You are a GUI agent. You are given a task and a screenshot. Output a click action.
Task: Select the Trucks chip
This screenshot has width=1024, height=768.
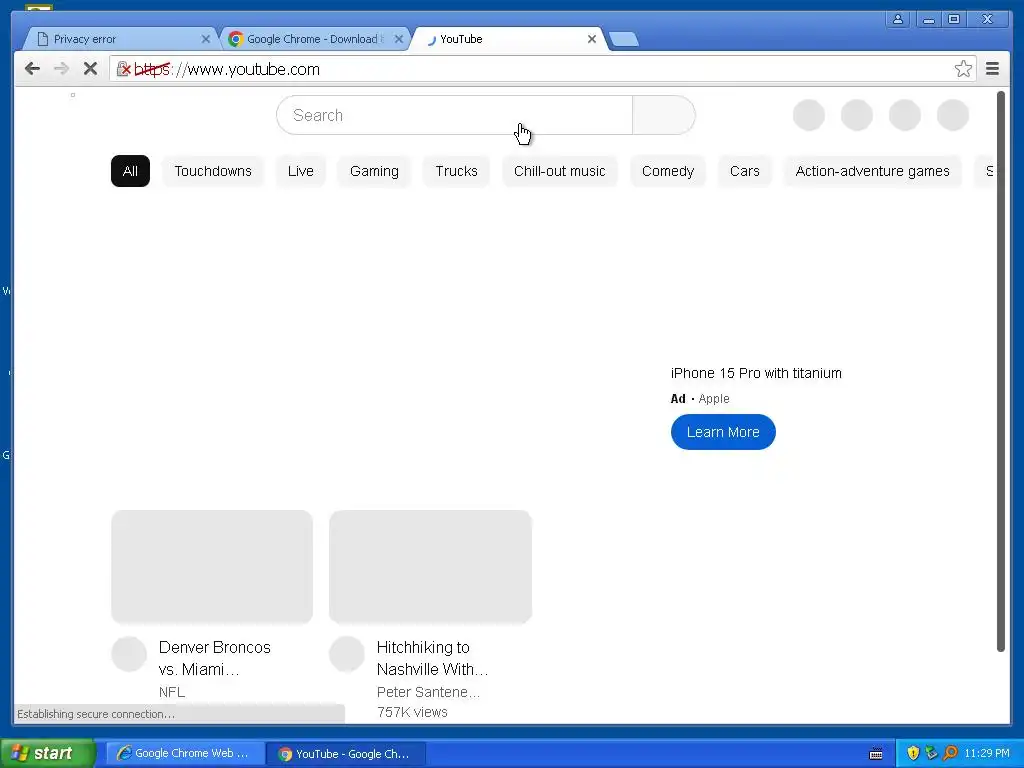456,171
